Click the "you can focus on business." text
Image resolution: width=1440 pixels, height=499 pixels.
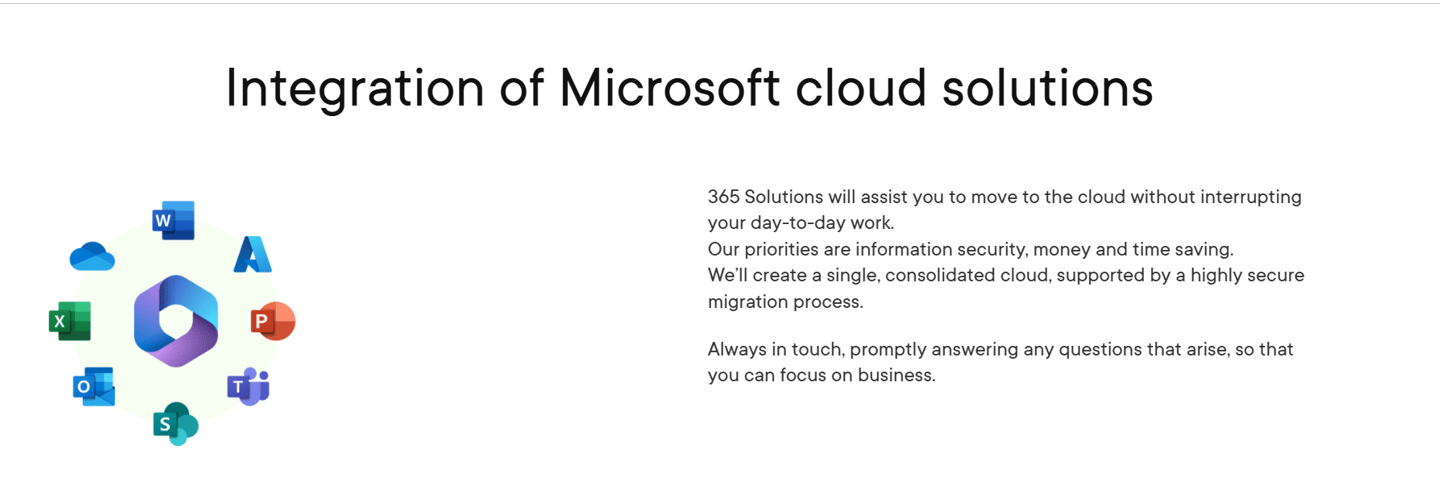(822, 376)
